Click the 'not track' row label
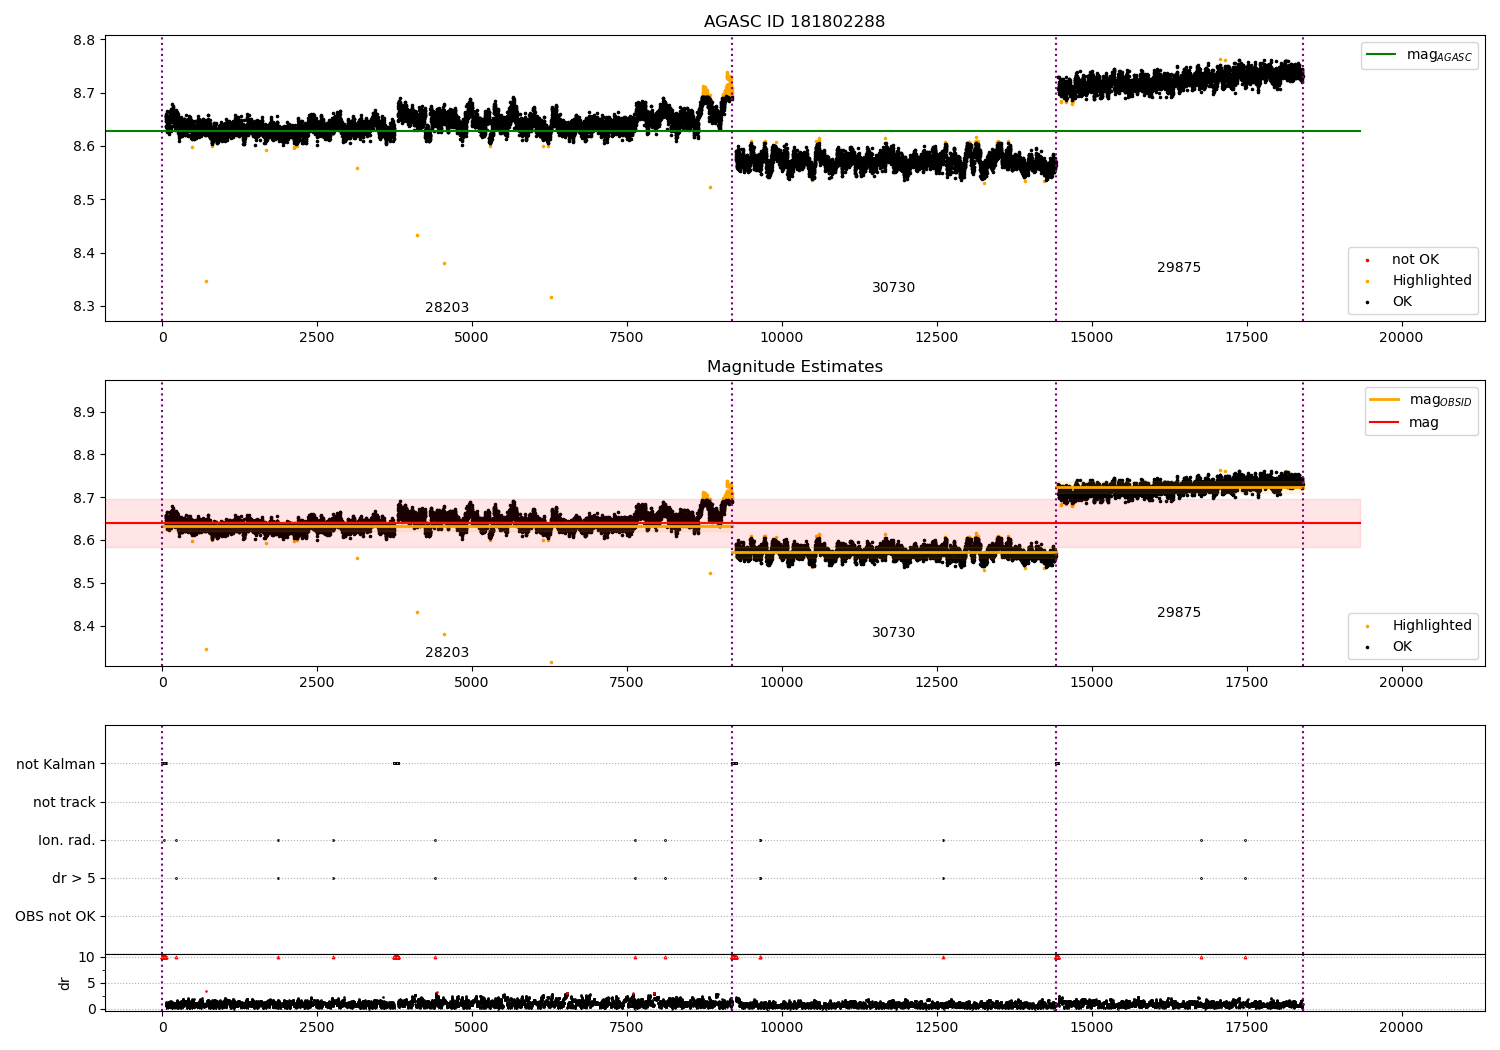1500x1050 pixels. click(64, 802)
